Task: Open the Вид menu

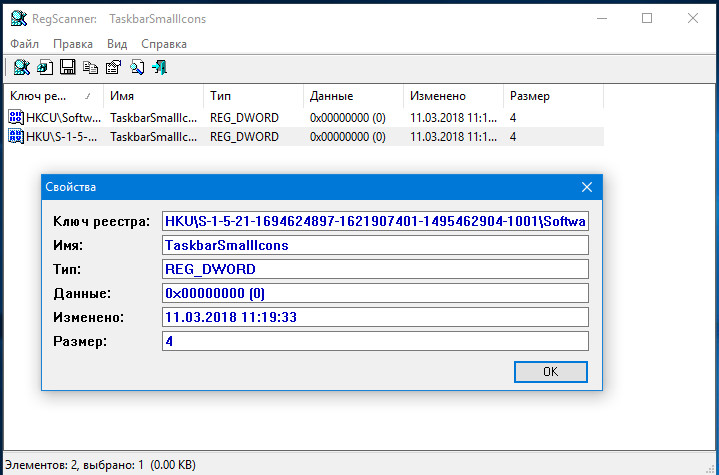Action: point(117,44)
